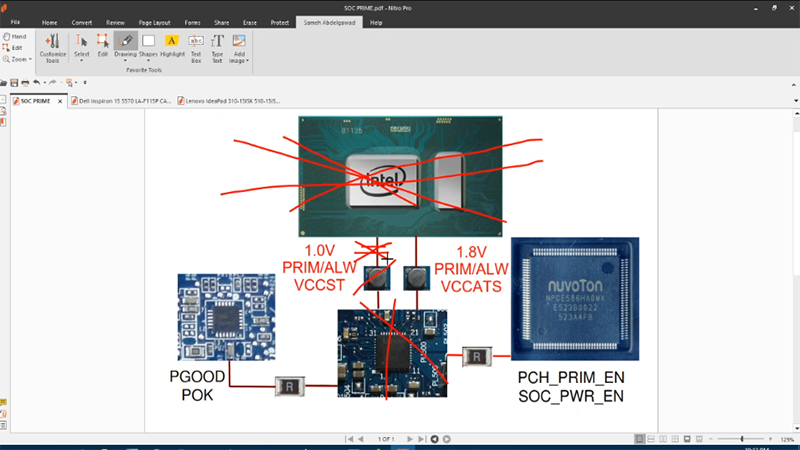Switch to the Review tab
The image size is (800, 450).
pyautogui.click(x=115, y=22)
